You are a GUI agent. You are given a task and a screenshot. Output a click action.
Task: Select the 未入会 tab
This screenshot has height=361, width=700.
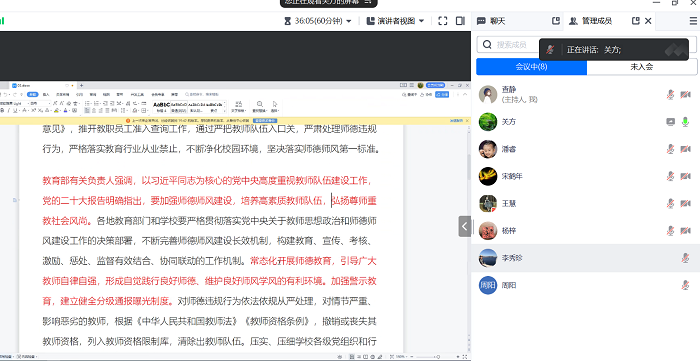click(x=642, y=66)
